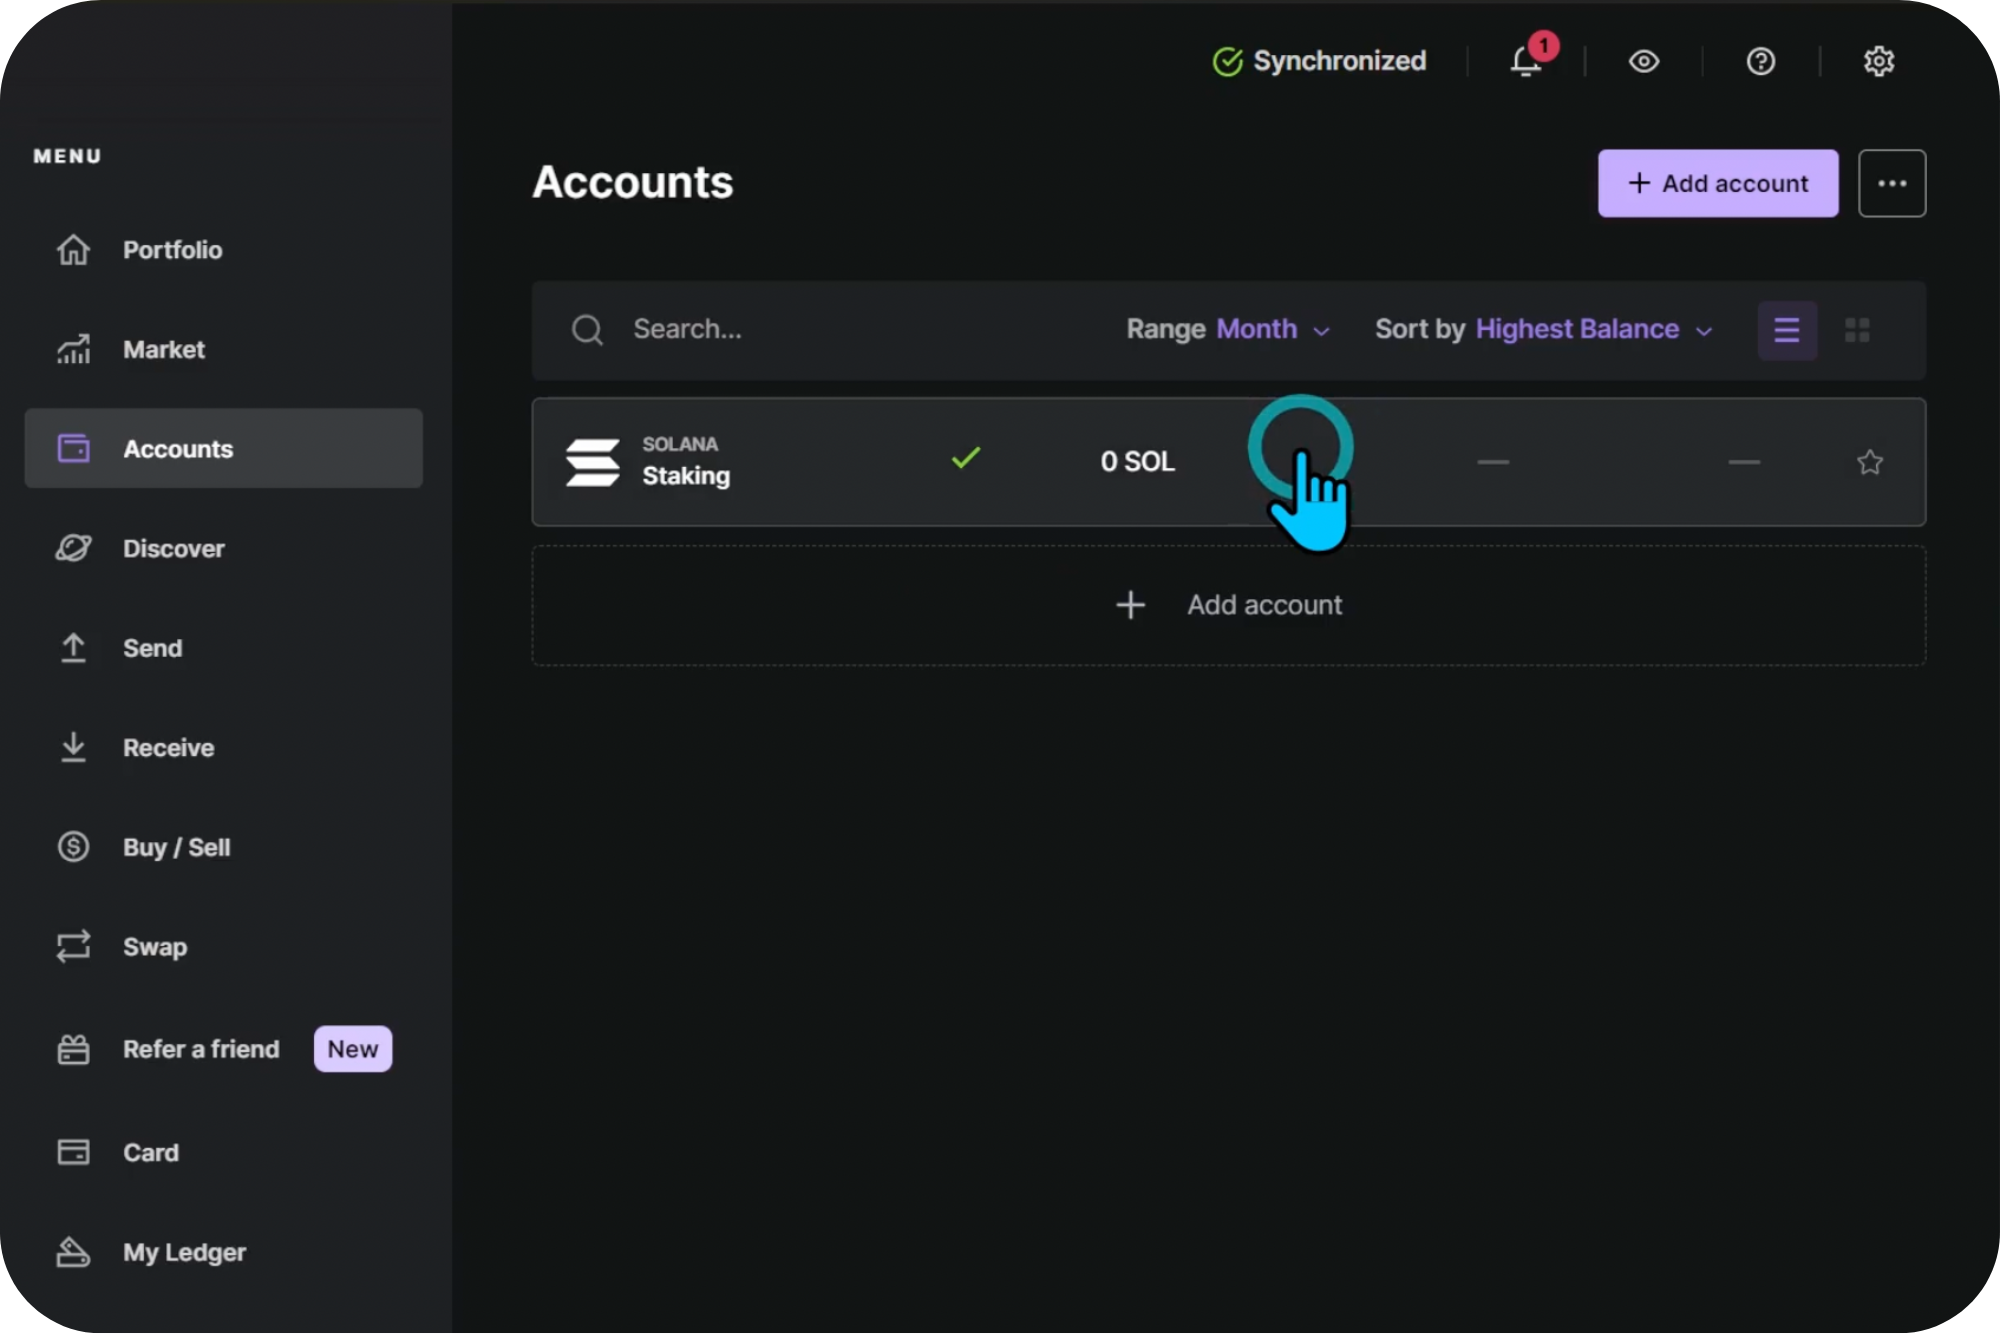This screenshot has width=2000, height=1334.
Task: Open the Discover planet icon
Action: [x=73, y=548]
